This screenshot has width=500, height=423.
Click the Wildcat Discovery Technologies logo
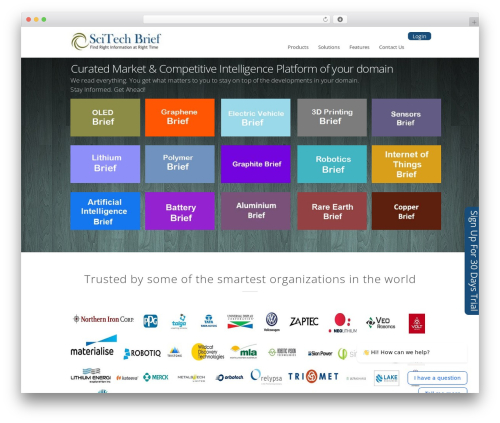[x=207, y=352]
